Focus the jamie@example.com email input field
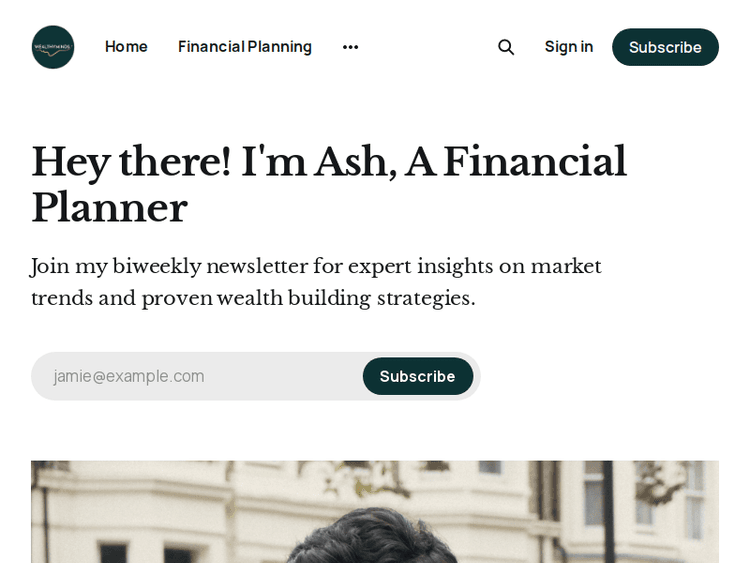 (180, 376)
